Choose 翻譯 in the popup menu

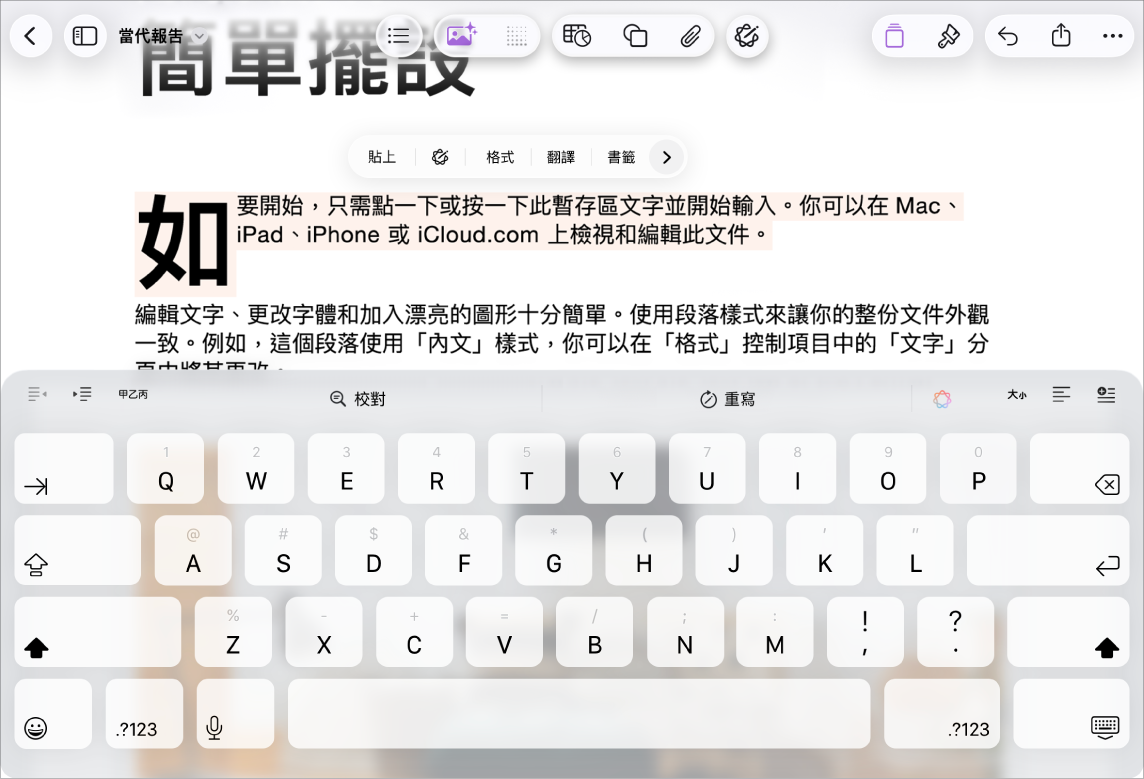pyautogui.click(x=560, y=157)
